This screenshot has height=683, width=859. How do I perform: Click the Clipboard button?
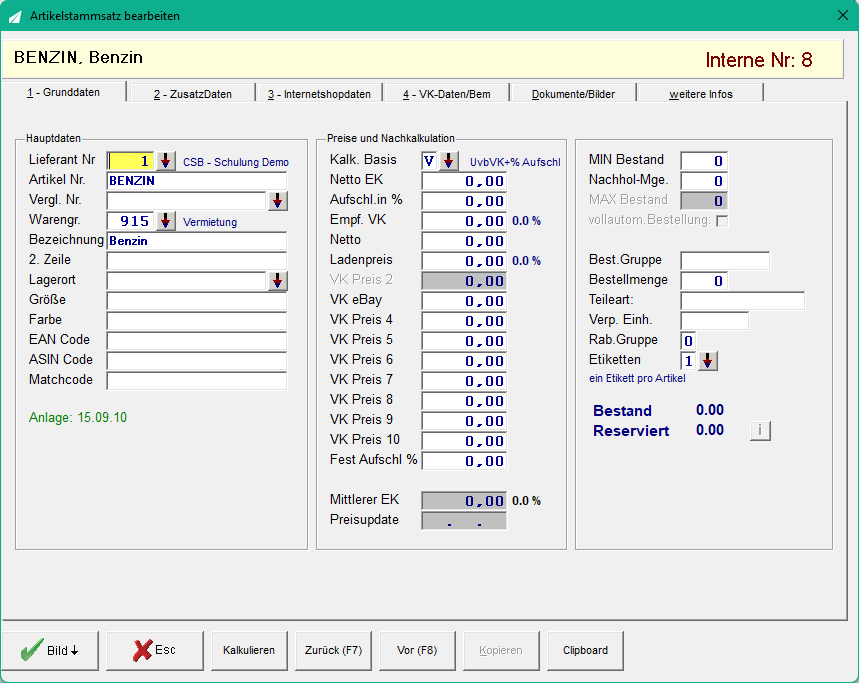585,650
